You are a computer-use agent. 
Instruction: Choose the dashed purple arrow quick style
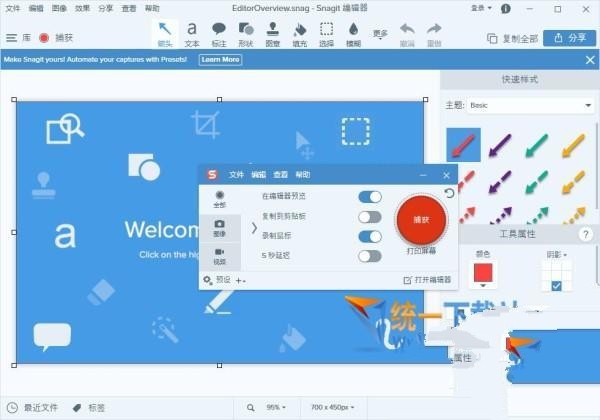500,182
